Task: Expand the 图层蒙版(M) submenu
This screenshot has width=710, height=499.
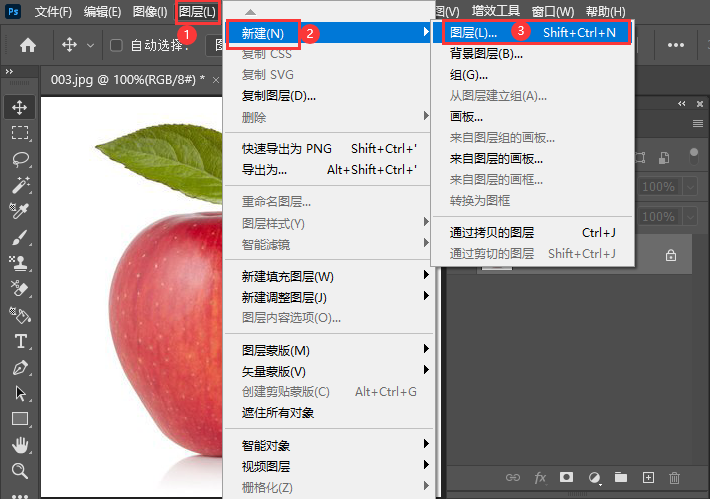Action: pyautogui.click(x=426, y=349)
